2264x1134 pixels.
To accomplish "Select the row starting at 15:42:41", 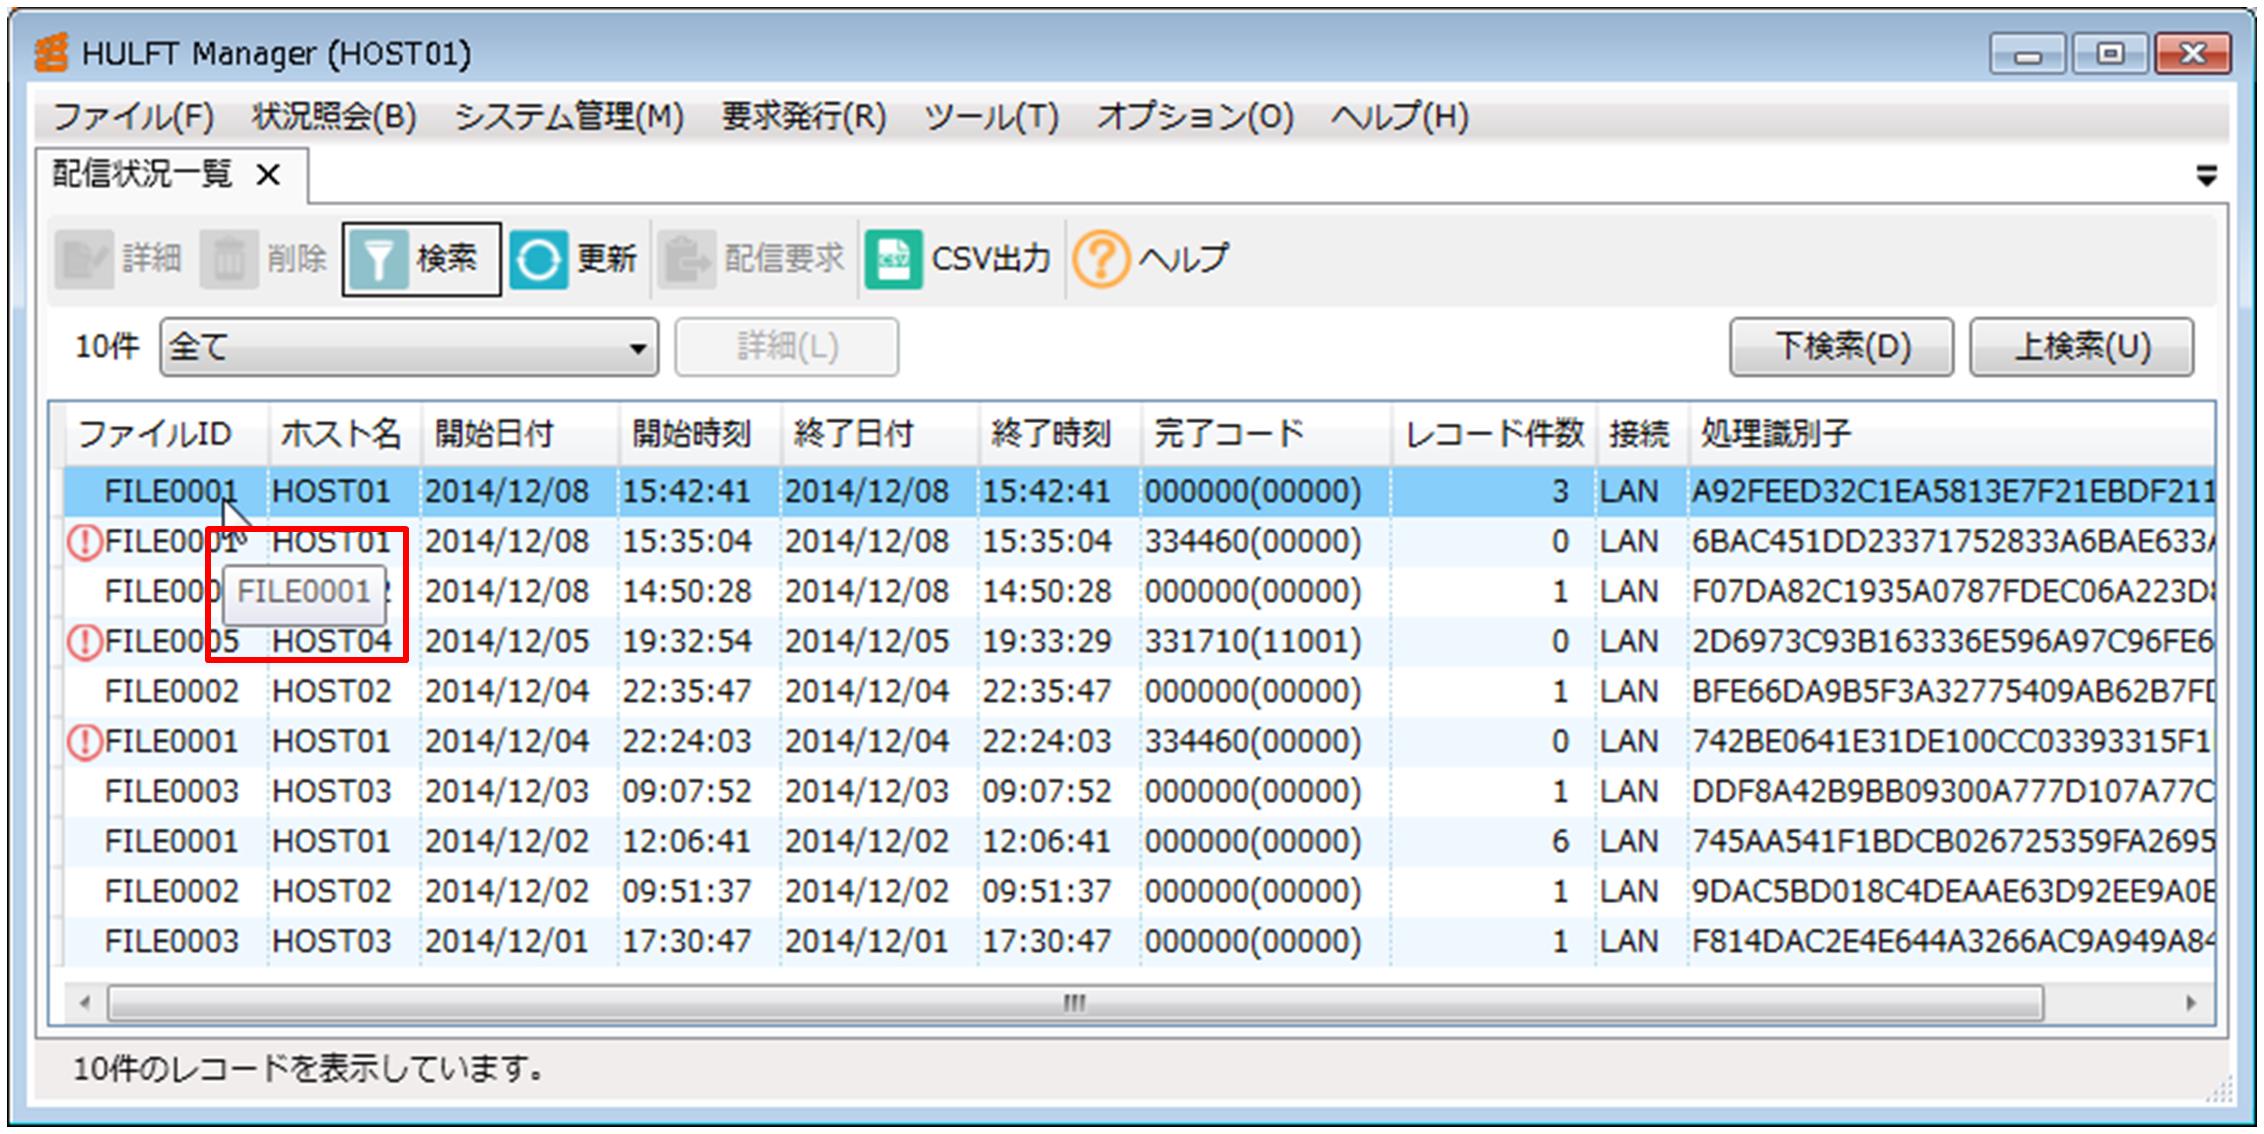I will (x=1139, y=492).
